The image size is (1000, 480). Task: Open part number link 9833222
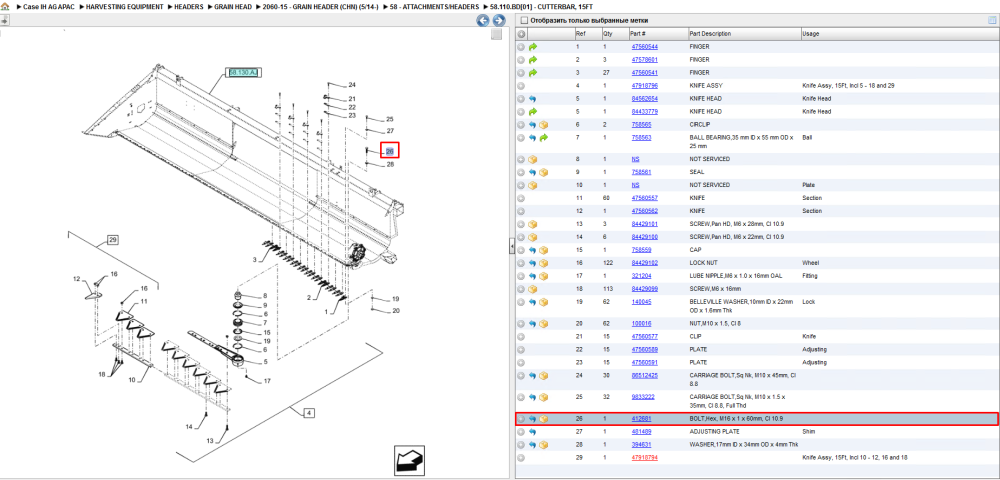click(x=643, y=397)
